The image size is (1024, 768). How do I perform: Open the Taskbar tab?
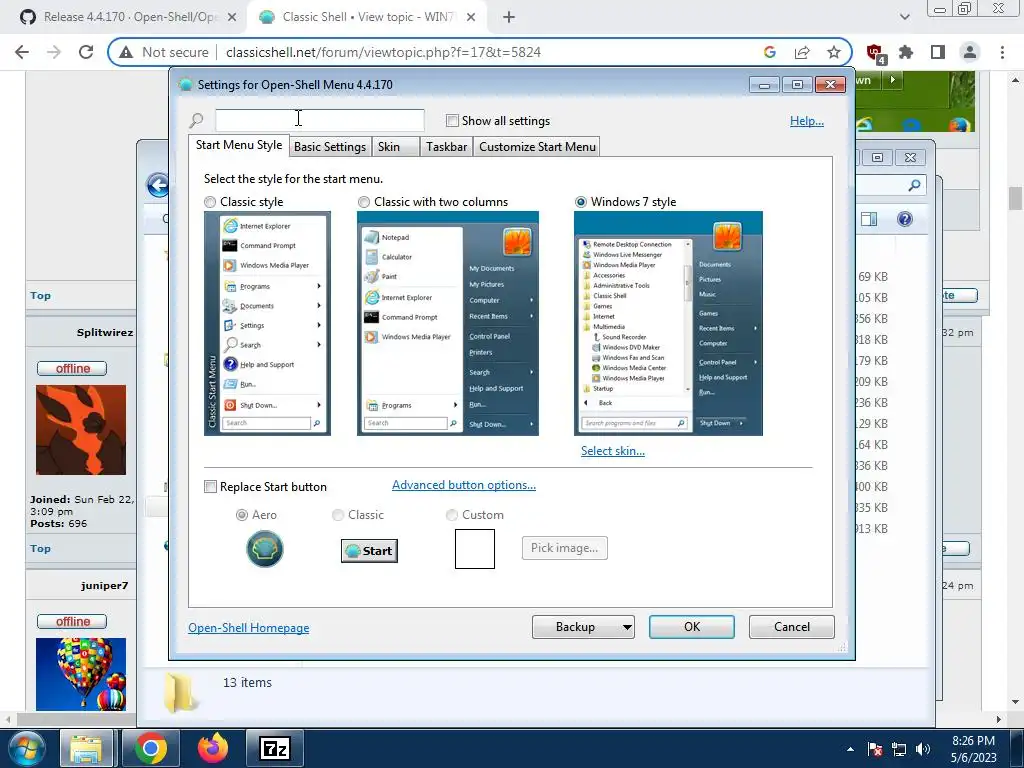(x=447, y=146)
